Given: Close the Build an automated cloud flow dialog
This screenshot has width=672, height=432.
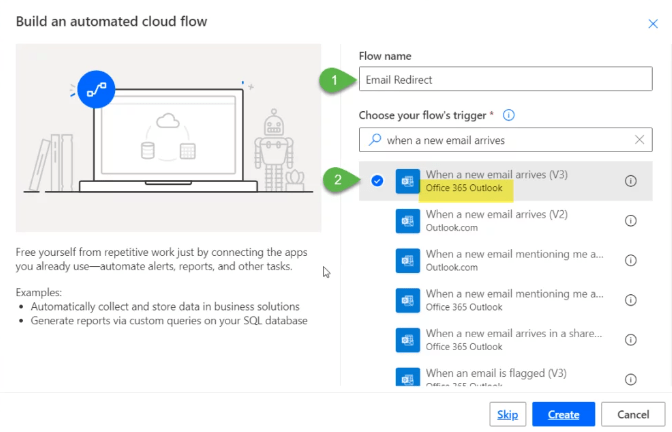Looking at the screenshot, I should 653,24.
